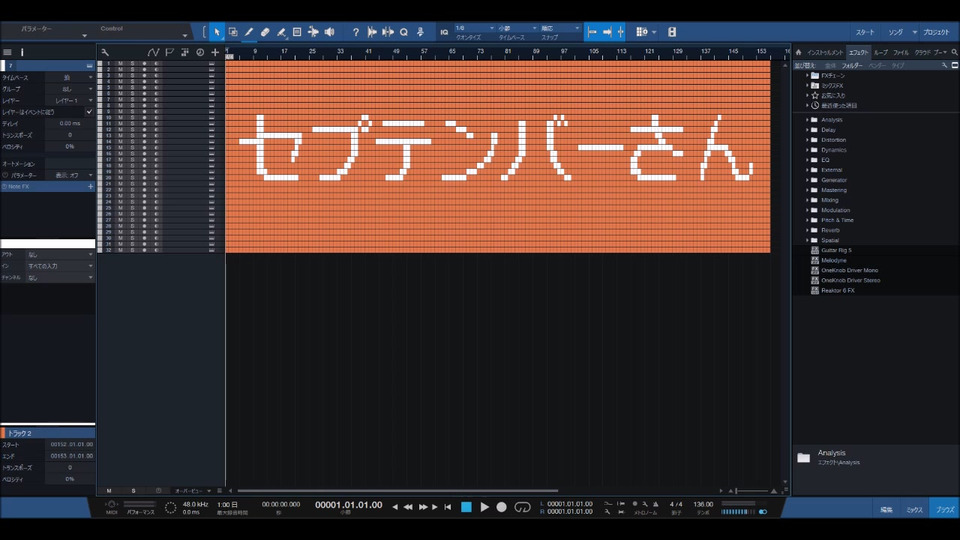Mute track 1 with its M button
The image size is (960, 540).
(121, 63)
